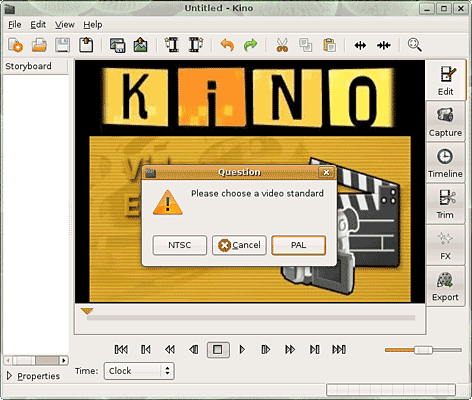Open the Edit menu
The height and width of the screenshot is (400, 472).
(38, 25)
